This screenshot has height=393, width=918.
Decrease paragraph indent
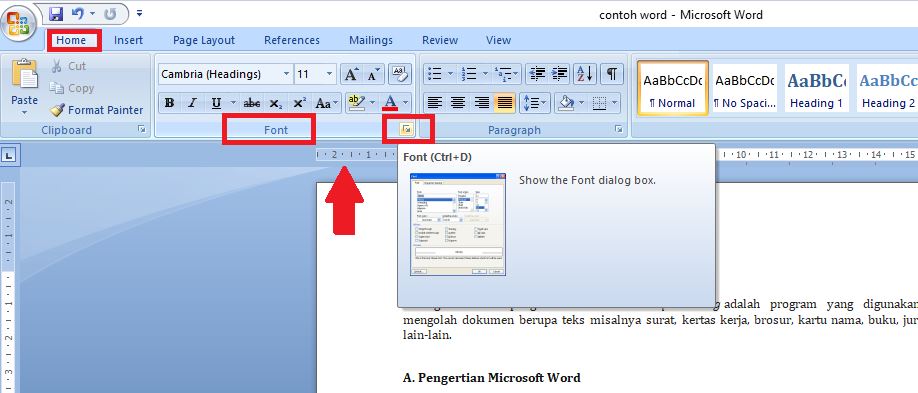(x=537, y=74)
